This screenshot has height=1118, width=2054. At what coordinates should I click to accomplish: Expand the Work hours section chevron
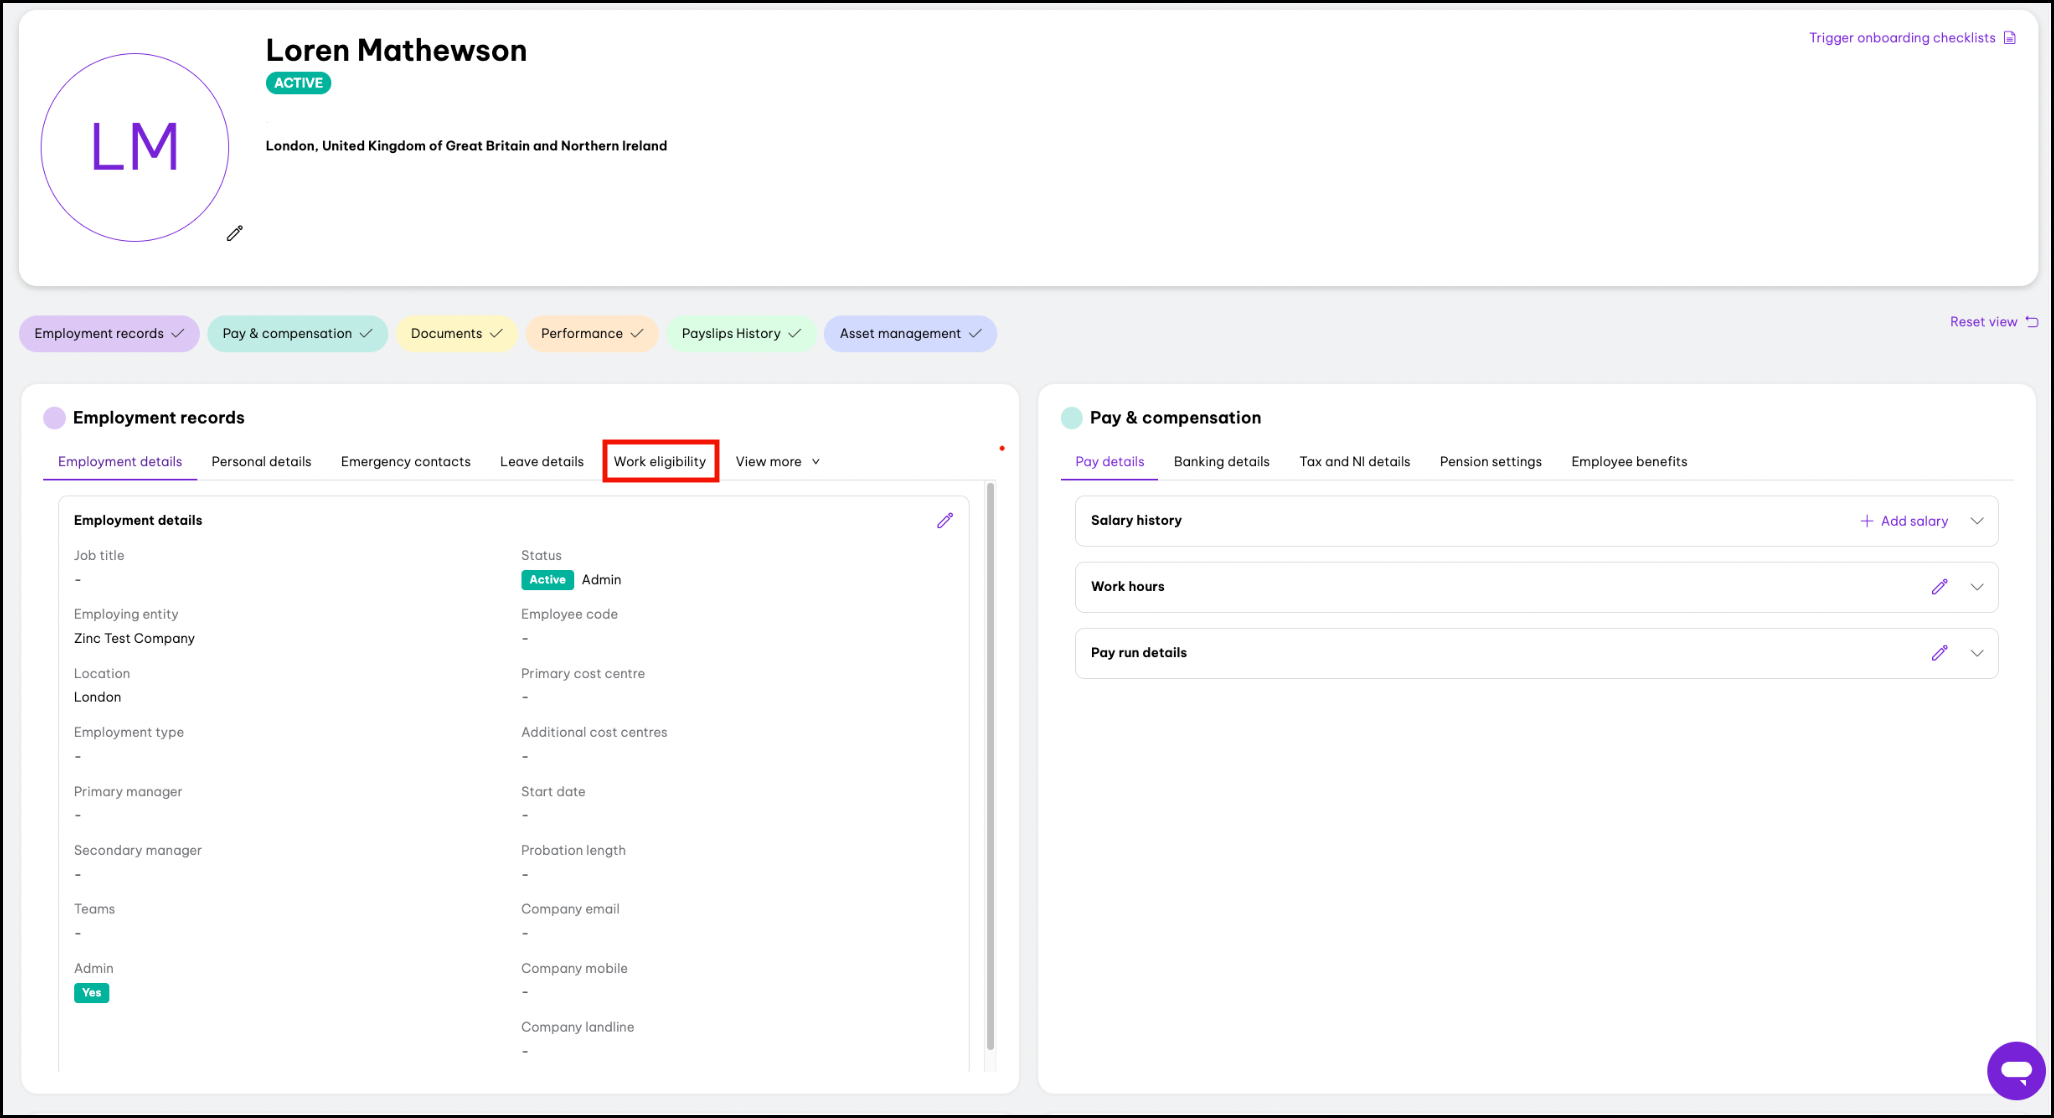tap(1977, 587)
